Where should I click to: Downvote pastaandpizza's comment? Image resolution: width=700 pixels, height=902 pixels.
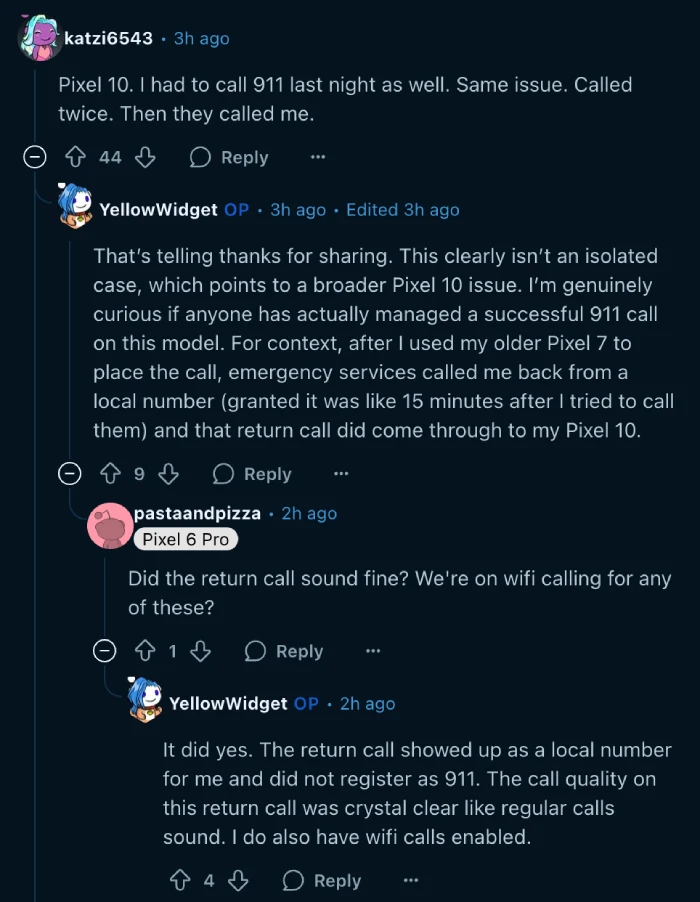pyautogui.click(x=200, y=651)
